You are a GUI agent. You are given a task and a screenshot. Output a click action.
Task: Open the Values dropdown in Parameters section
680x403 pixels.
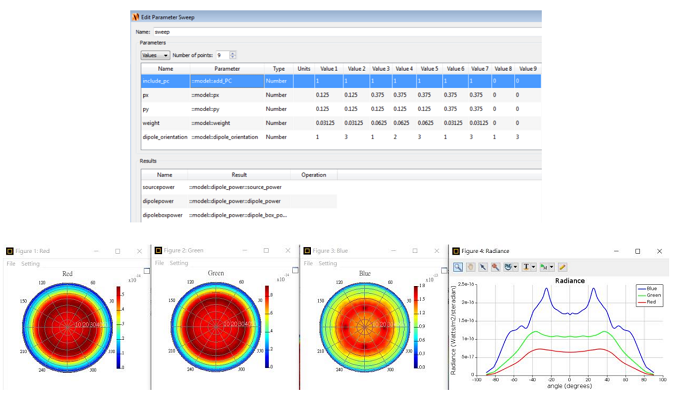click(155, 55)
